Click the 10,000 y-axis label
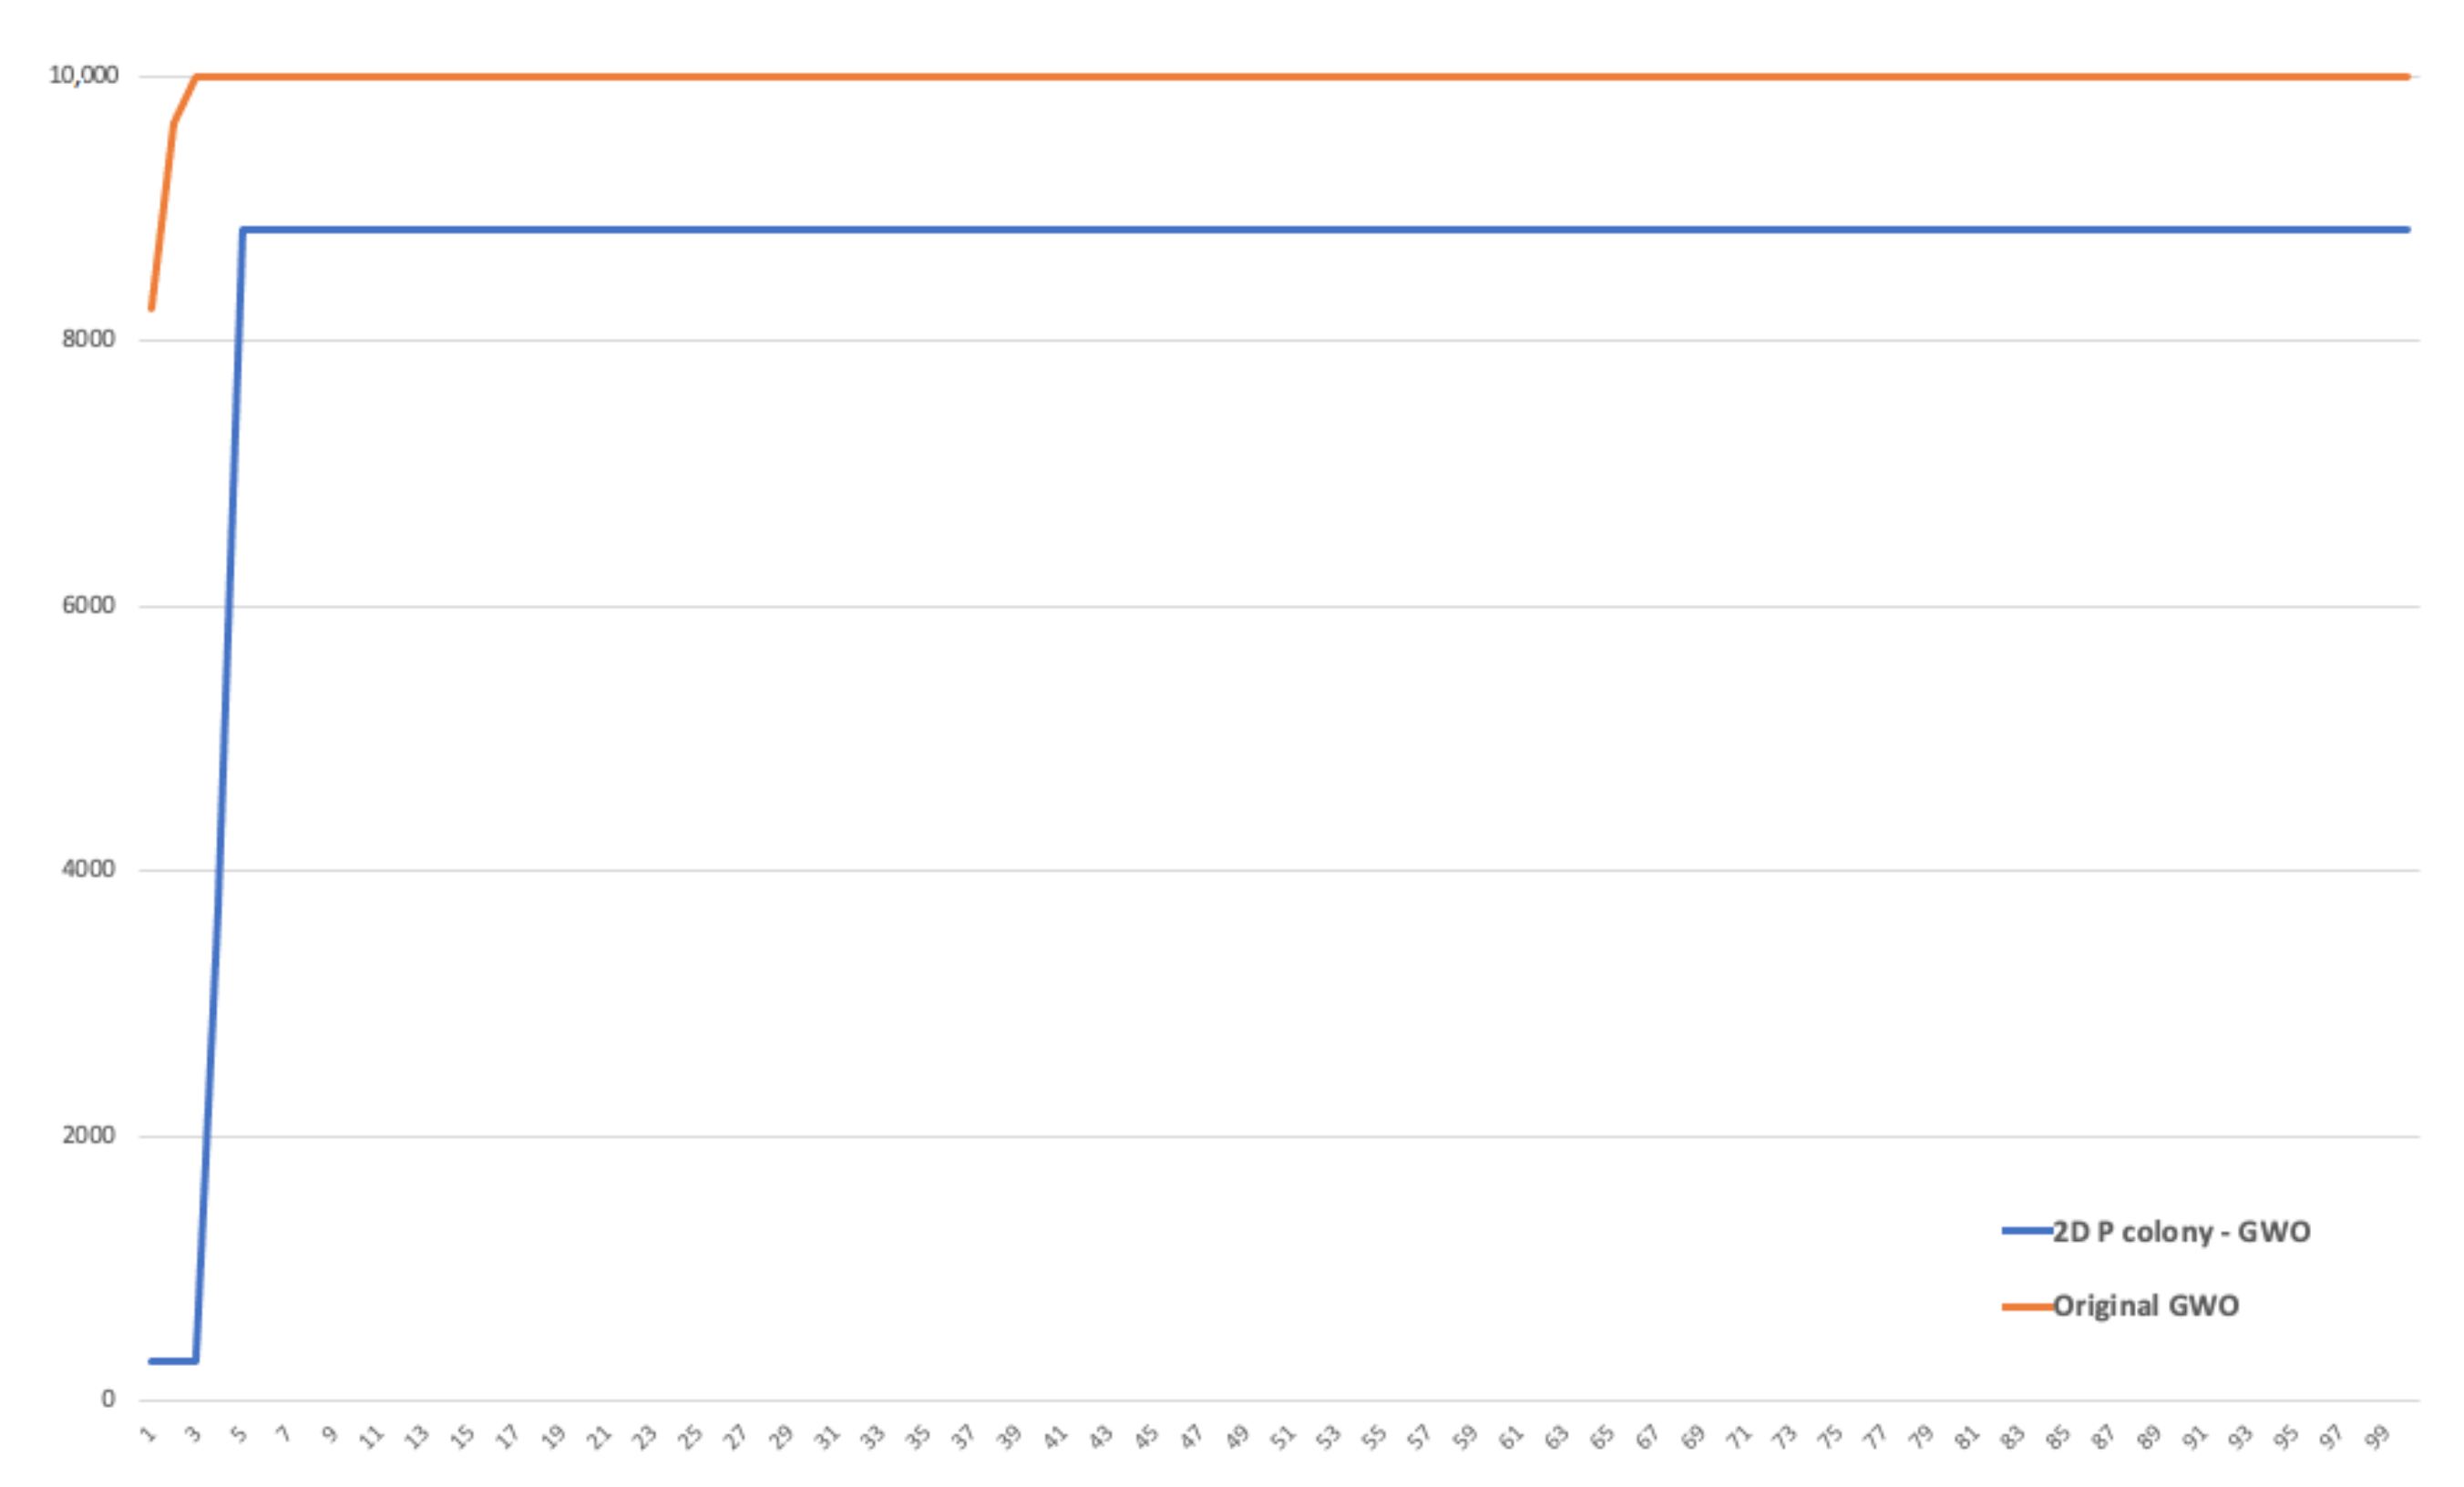2464x1487 pixels. click(84, 75)
